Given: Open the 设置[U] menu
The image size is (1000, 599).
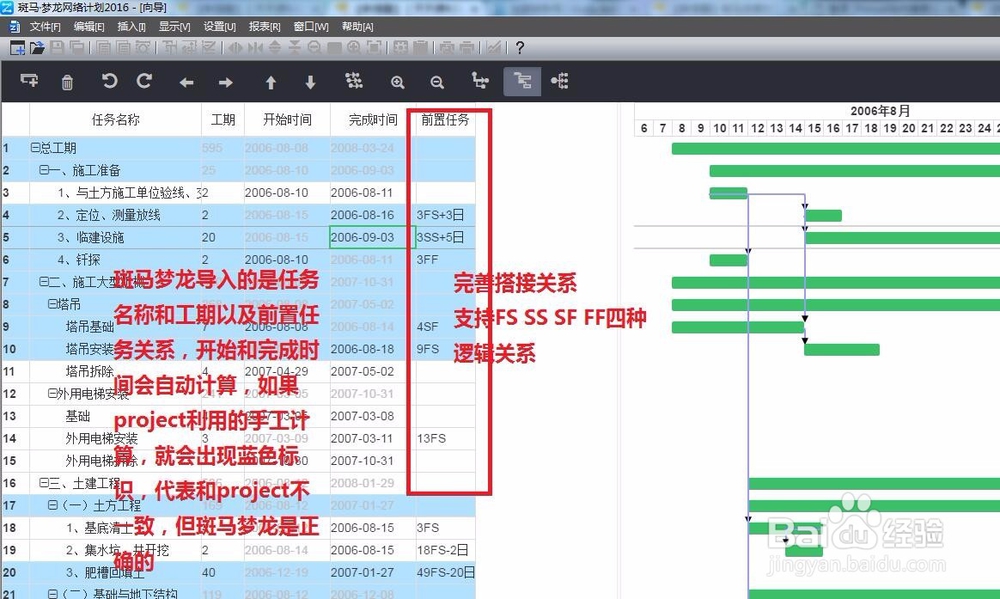Looking at the screenshot, I should pyautogui.click(x=219, y=27).
